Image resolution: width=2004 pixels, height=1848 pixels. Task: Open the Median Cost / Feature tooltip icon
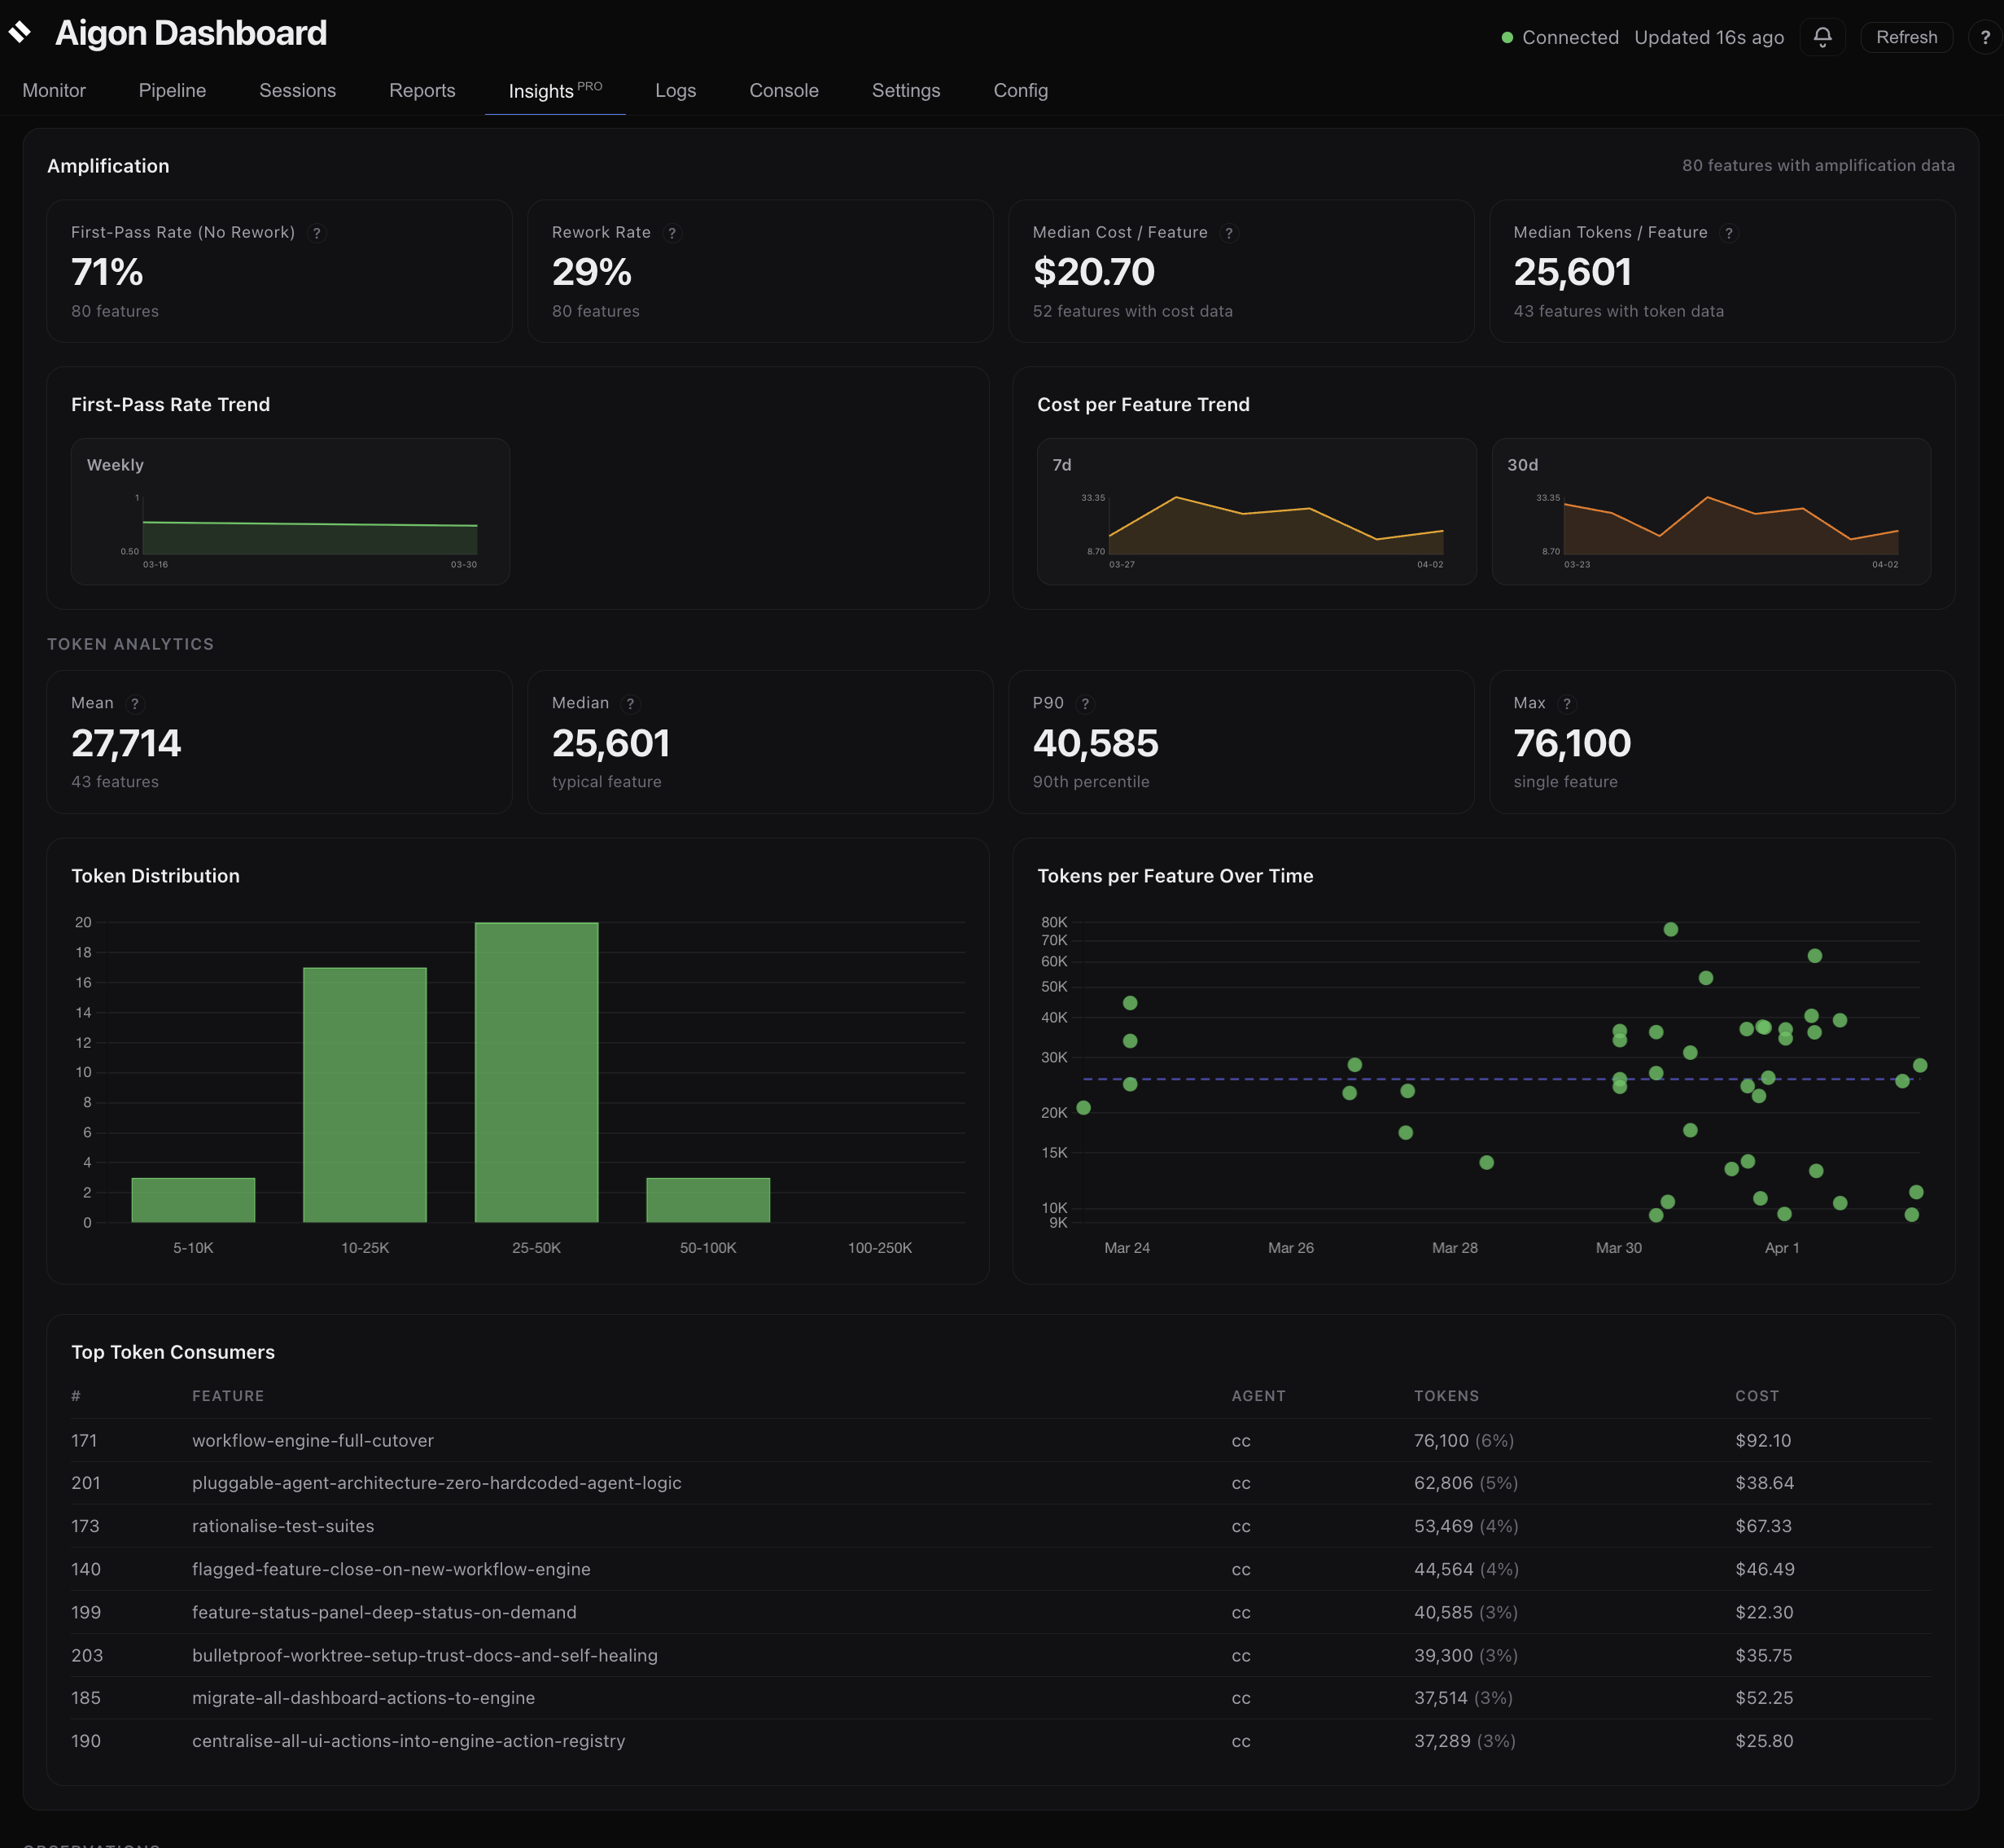click(x=1230, y=233)
